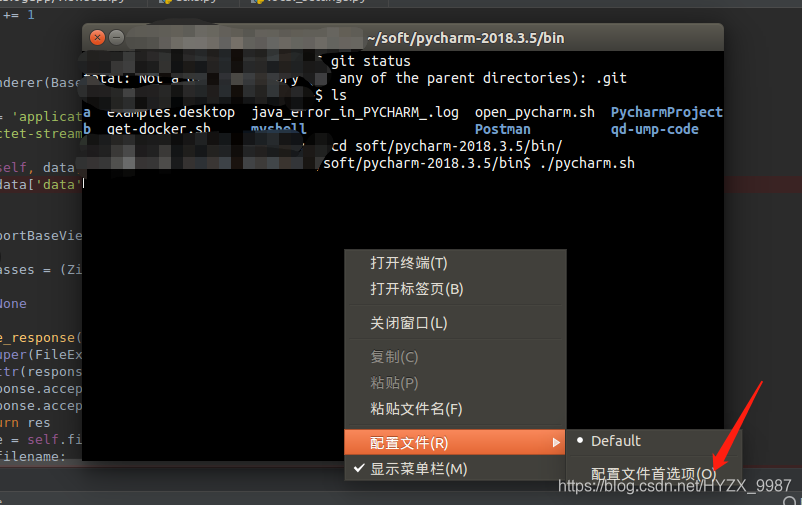Open the 配置文件(R) submenu
Screen dimensions: 802x505
[x=455, y=443]
